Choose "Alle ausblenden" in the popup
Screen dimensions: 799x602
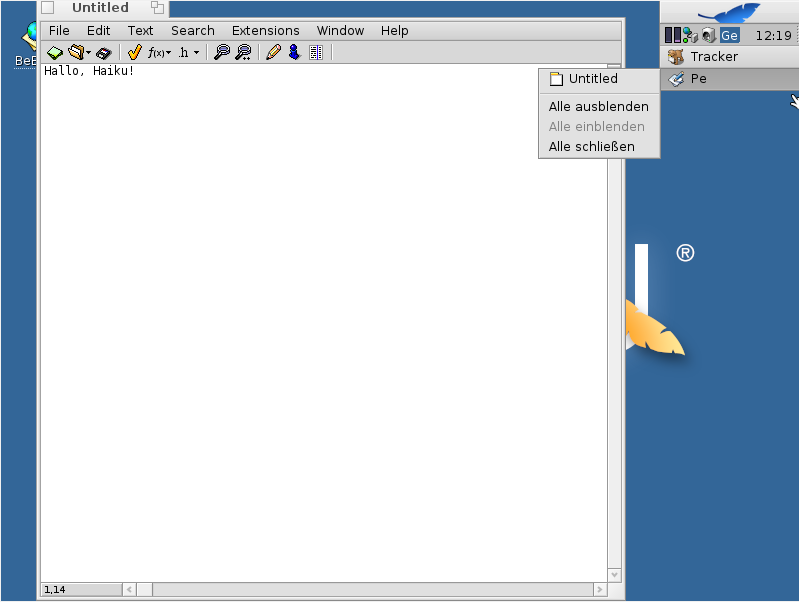tap(598, 106)
